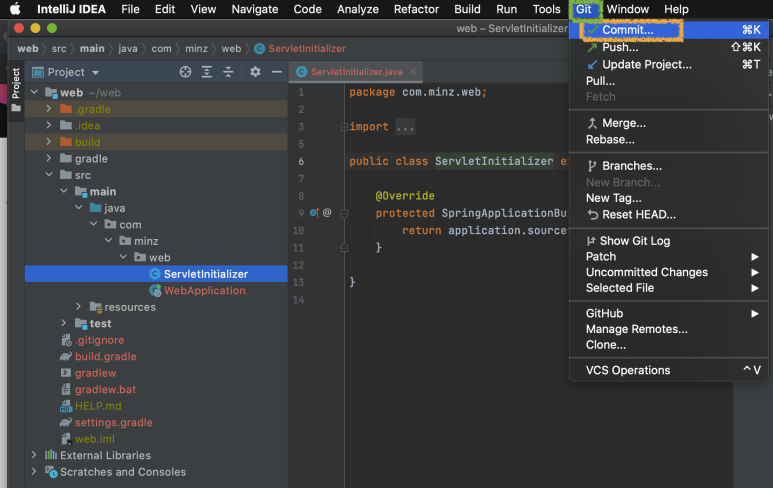Open the GitHub submenu
Image resolution: width=773 pixels, height=488 pixels.
(668, 314)
